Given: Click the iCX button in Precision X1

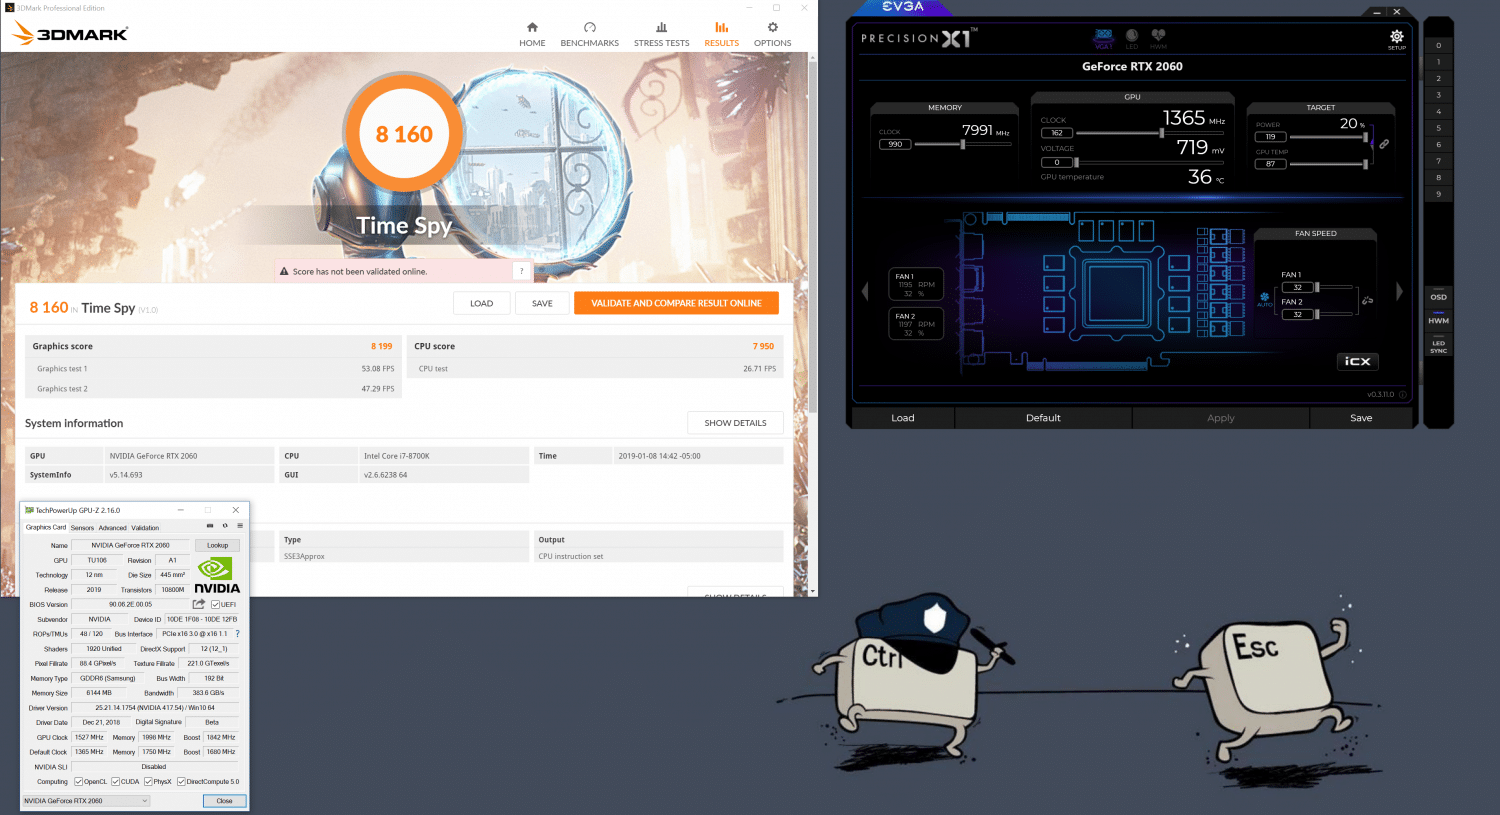Looking at the screenshot, I should (x=1357, y=361).
